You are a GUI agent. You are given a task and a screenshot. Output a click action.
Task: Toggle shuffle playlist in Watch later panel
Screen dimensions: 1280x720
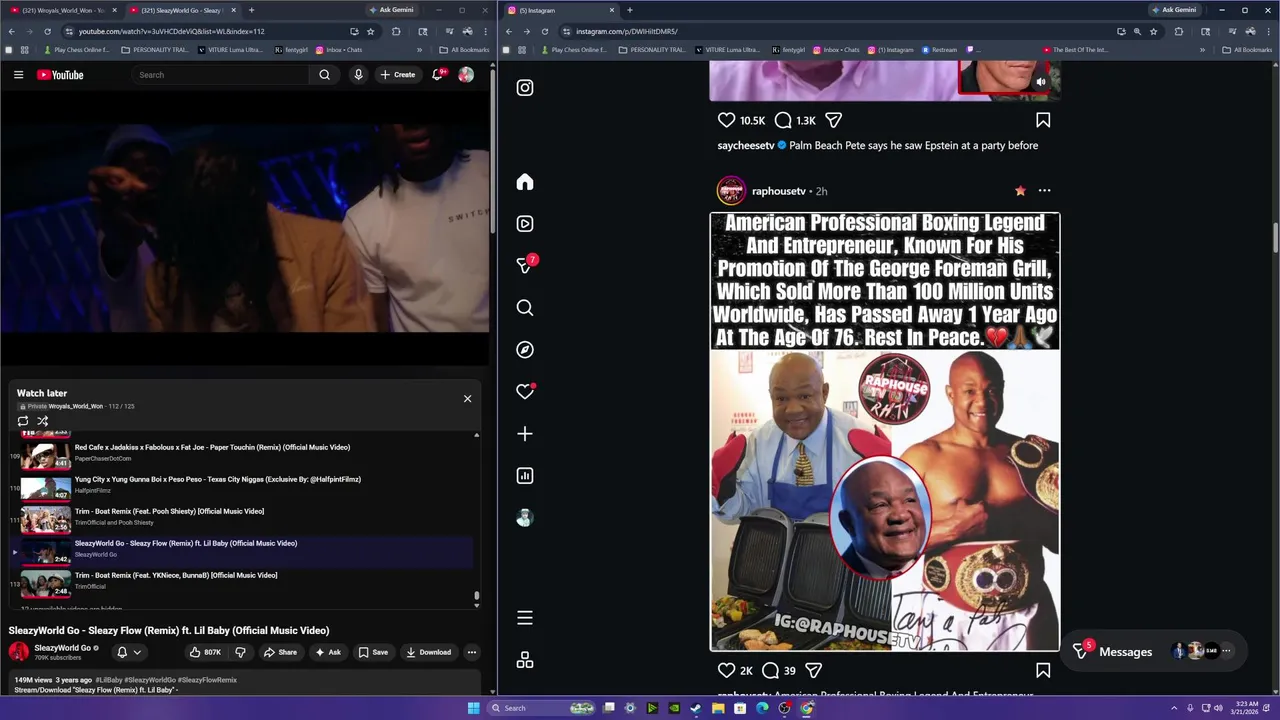point(42,421)
